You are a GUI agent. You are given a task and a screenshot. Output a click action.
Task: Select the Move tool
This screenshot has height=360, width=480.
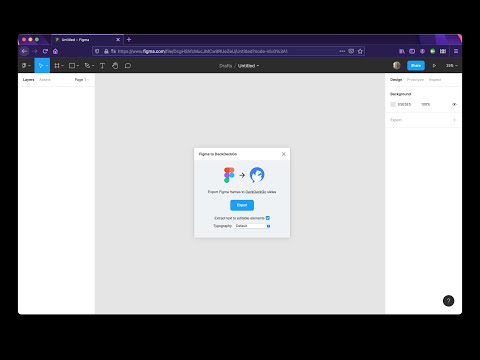41,66
